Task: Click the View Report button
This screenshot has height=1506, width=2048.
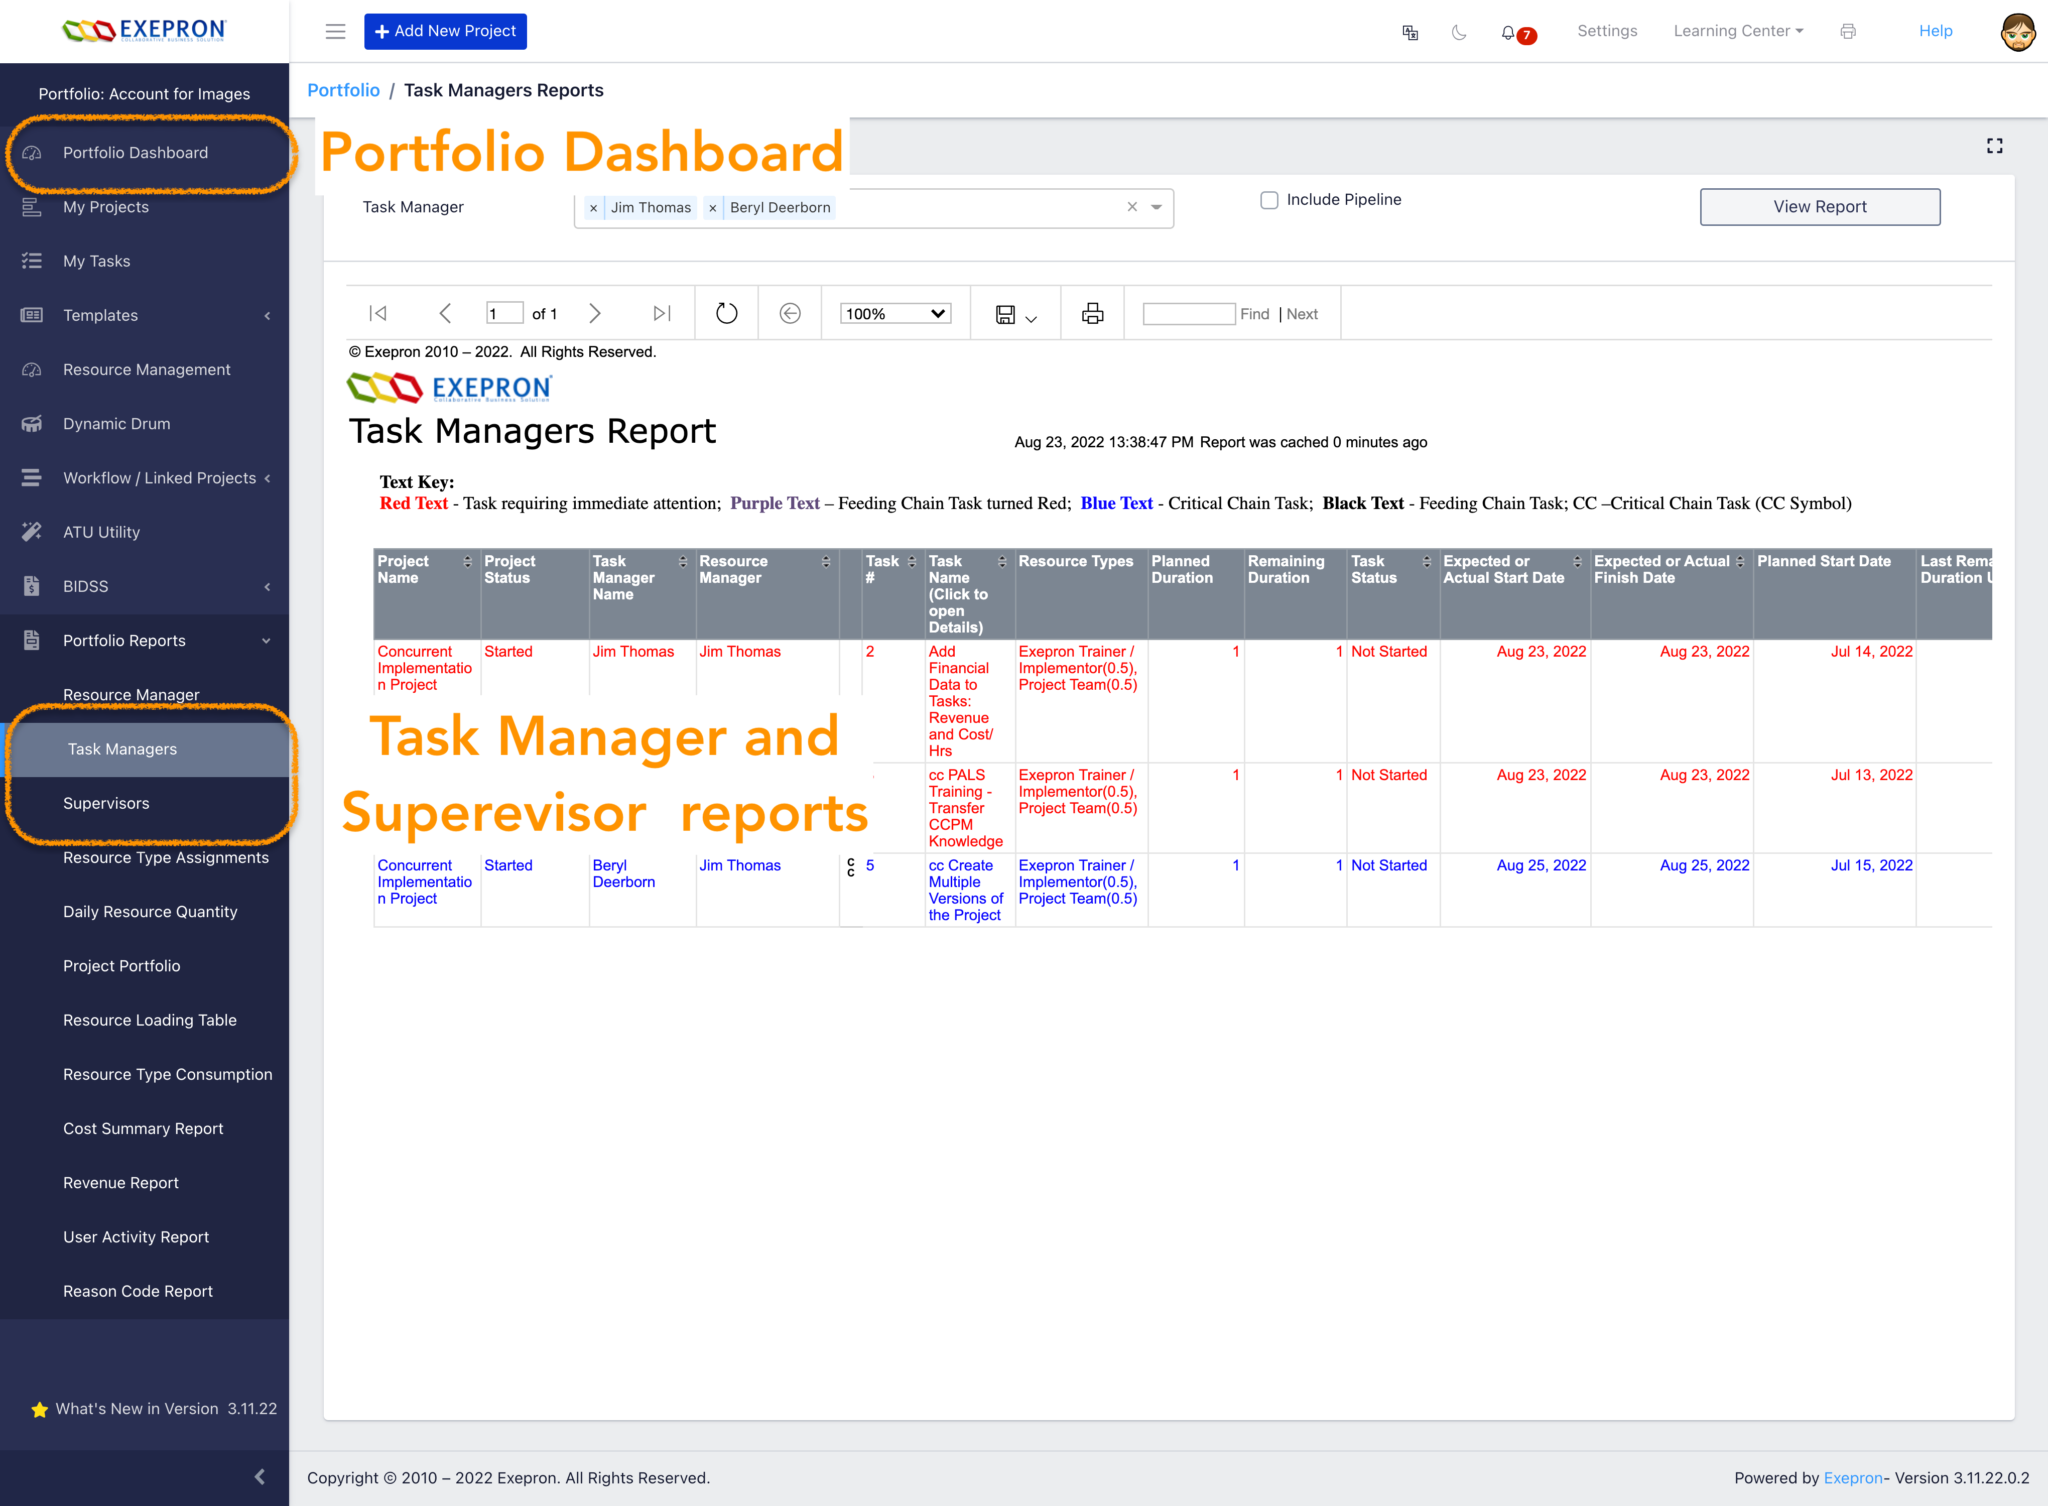Action: [x=1820, y=207]
